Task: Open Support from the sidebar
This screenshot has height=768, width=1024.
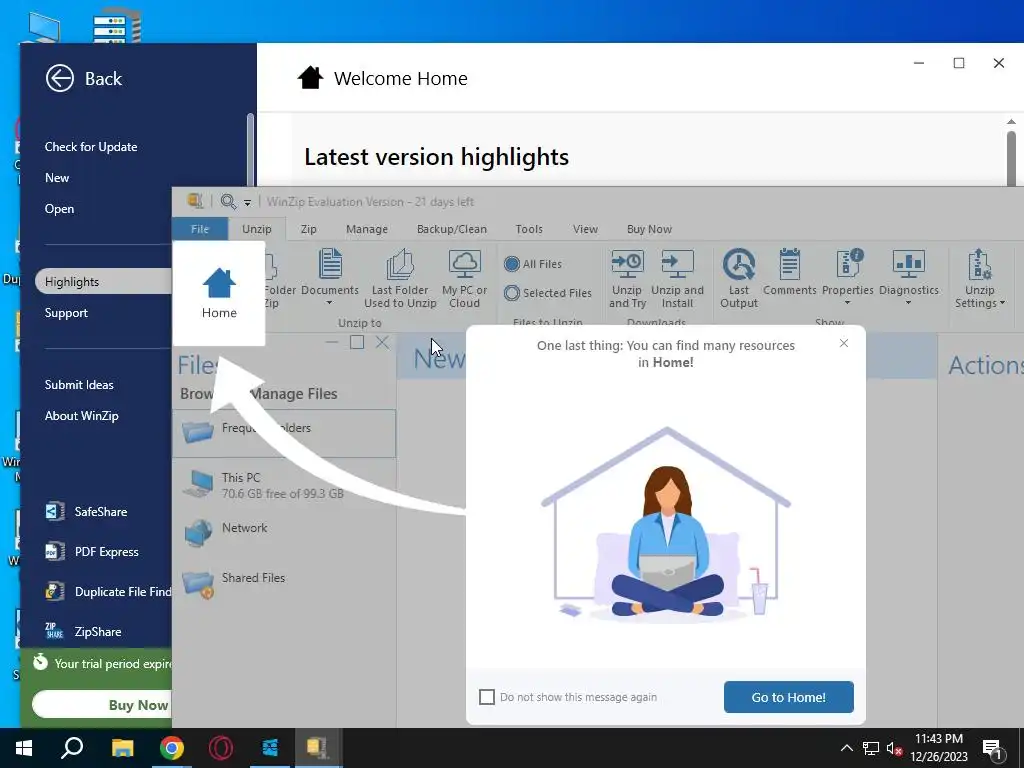Action: tap(66, 313)
